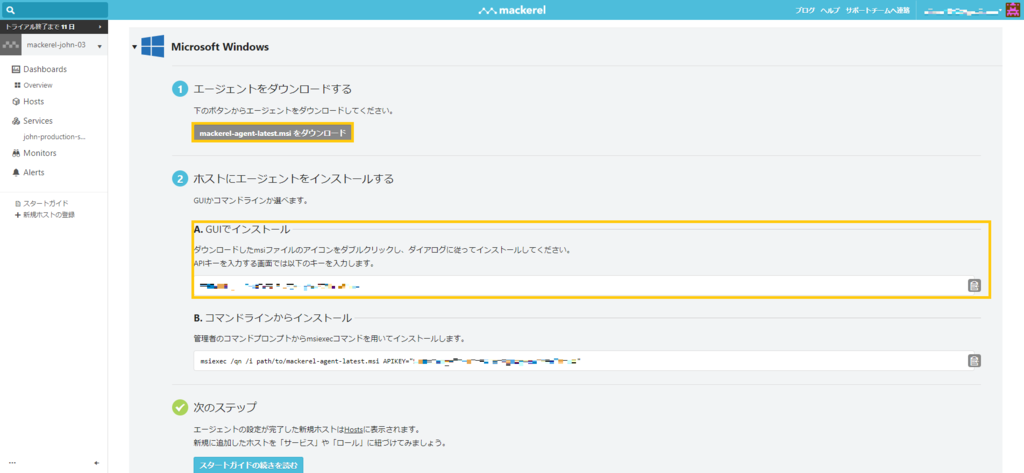Click the Monitors binoculars icon
The width and height of the screenshot is (1024, 473).
16,154
